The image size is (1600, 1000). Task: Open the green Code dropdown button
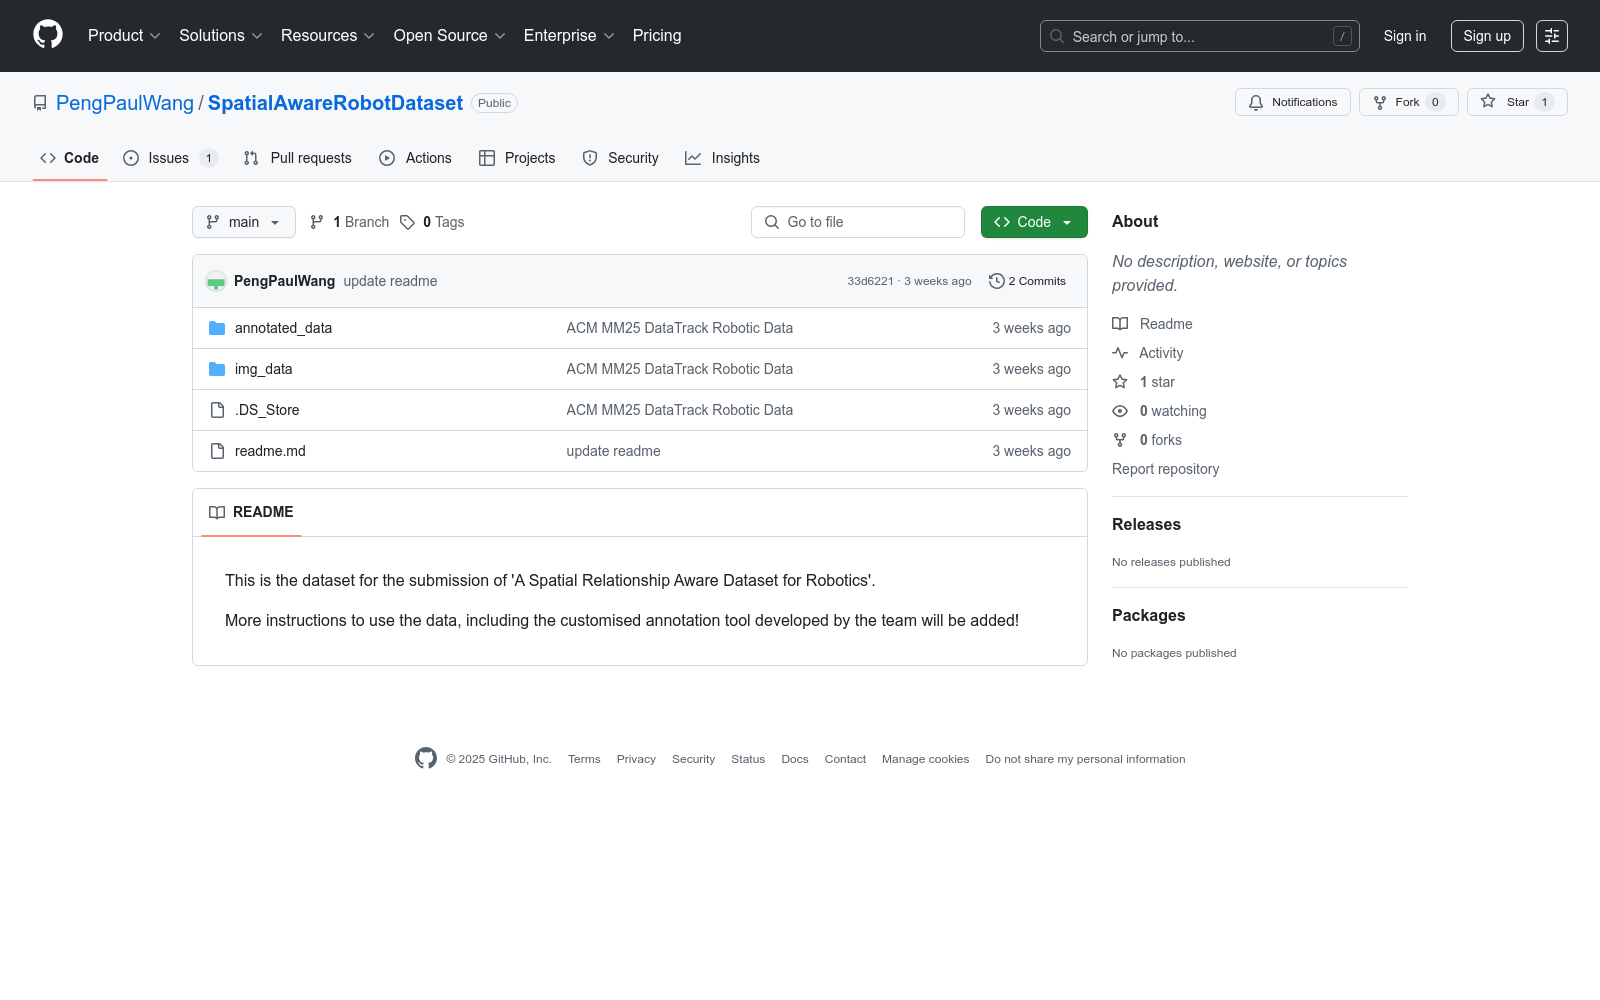point(1034,222)
